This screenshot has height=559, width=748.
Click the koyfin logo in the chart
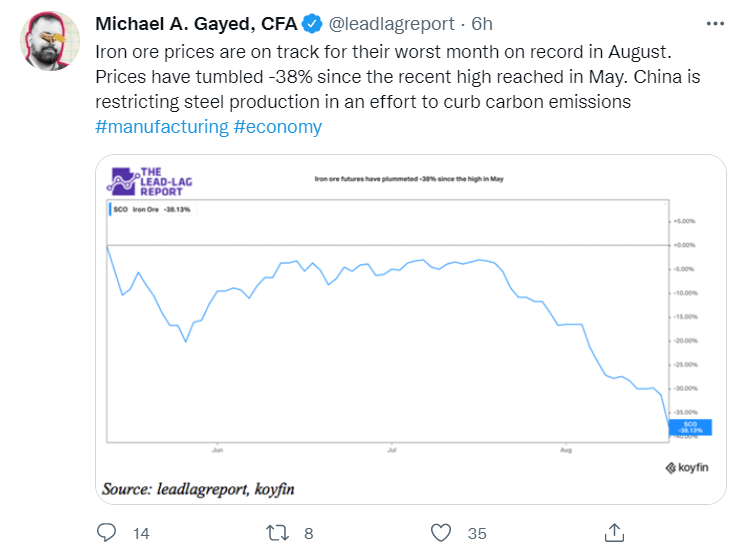pos(687,467)
